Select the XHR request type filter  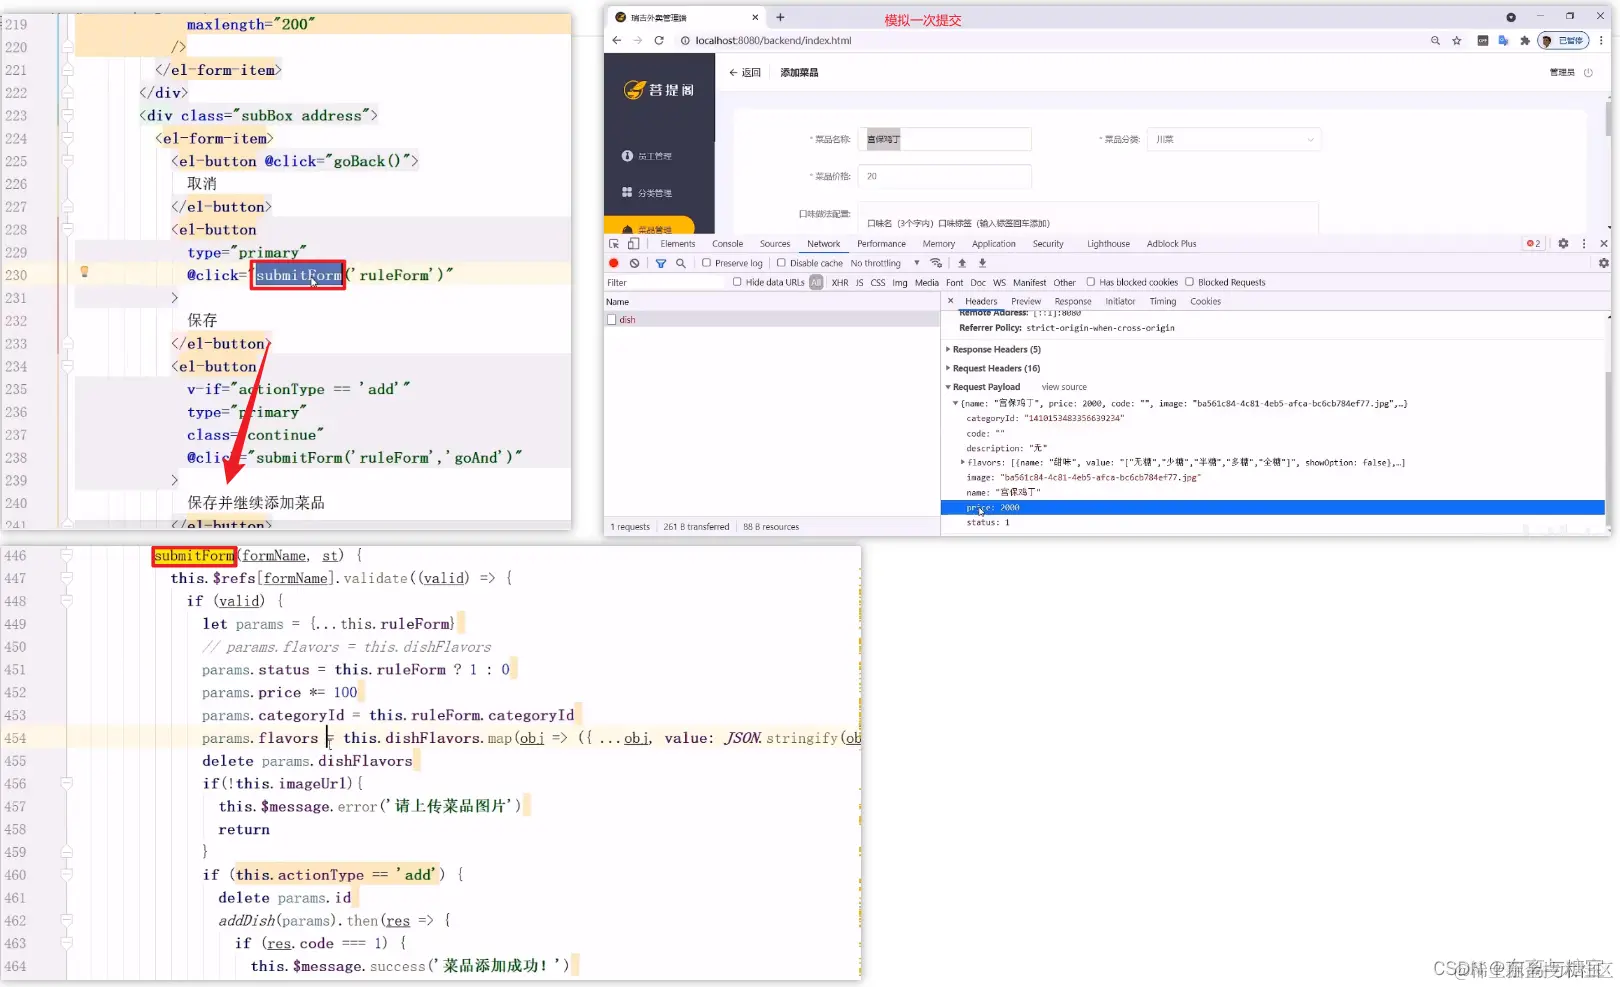click(x=840, y=283)
